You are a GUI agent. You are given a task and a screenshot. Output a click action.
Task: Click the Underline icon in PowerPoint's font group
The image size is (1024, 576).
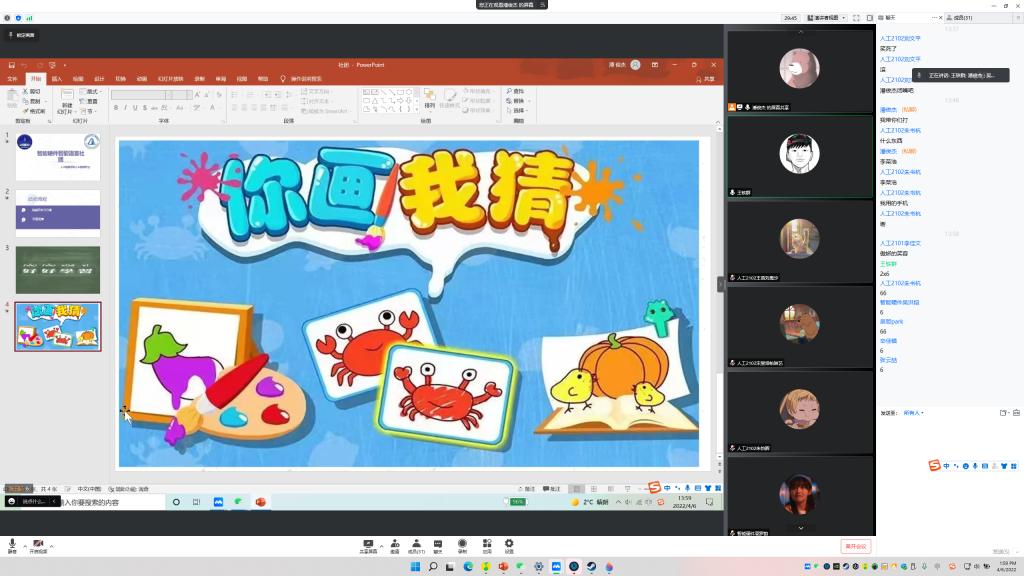[x=135, y=108]
